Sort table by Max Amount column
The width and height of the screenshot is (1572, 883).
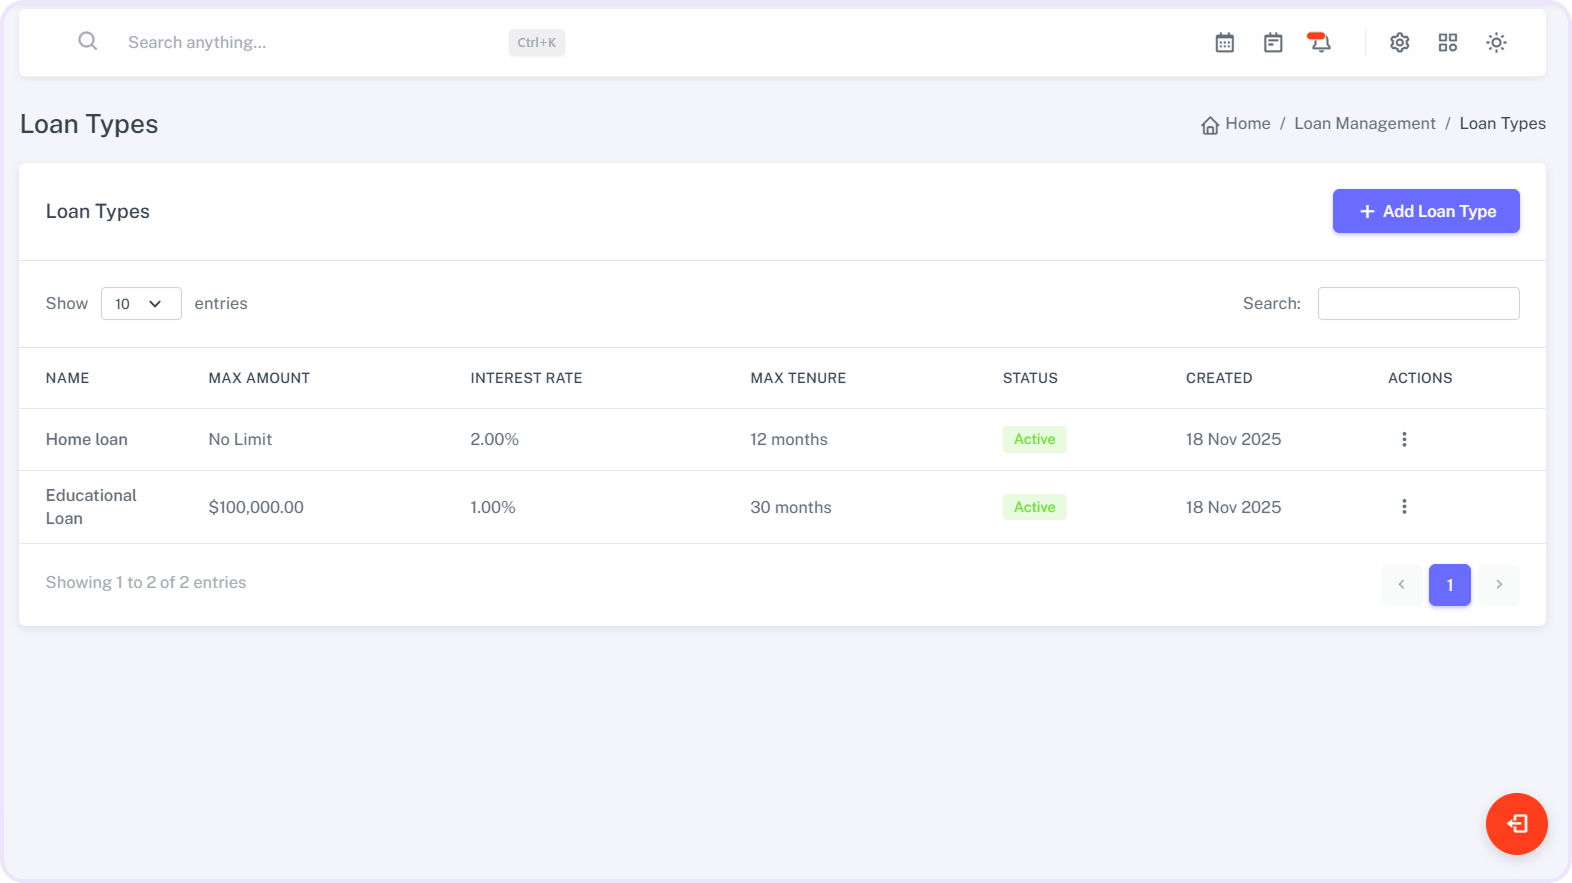(x=259, y=378)
